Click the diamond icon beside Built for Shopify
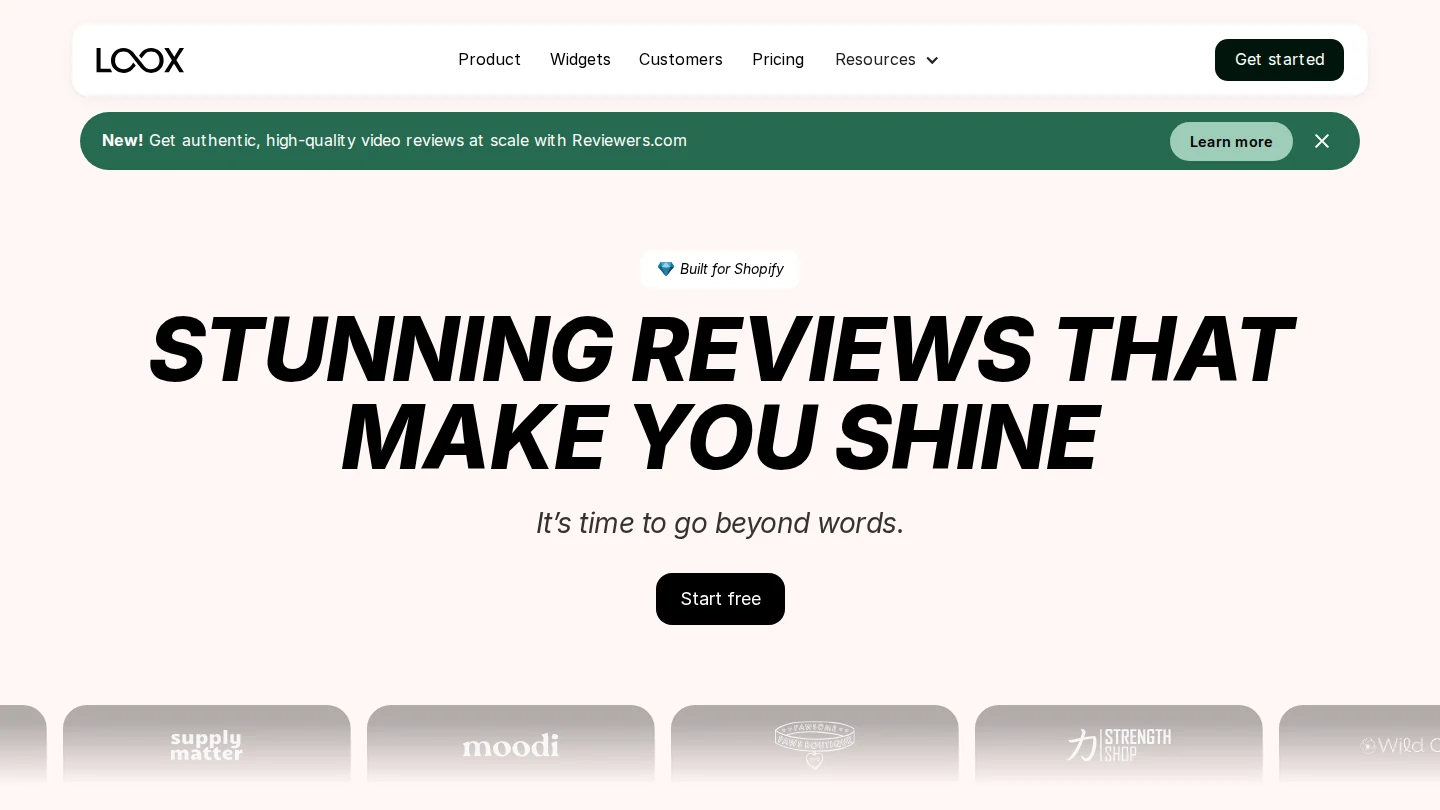Image resolution: width=1440 pixels, height=810 pixels. tap(666, 269)
